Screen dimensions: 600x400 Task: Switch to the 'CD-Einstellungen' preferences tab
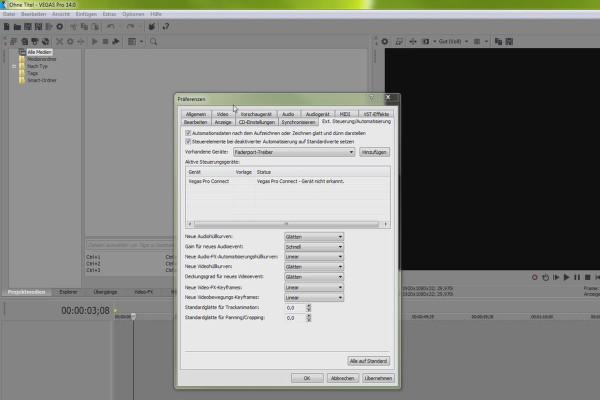[x=257, y=122]
